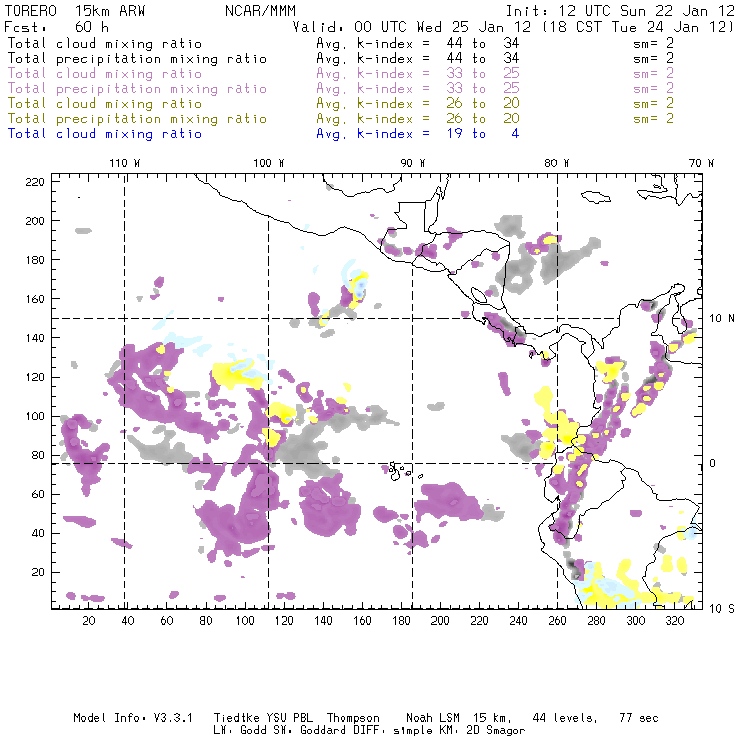Click 'Valid: 00 UTC Wed 25 Jan 12' text
This screenshot has width=740, height=740.
(412, 27)
